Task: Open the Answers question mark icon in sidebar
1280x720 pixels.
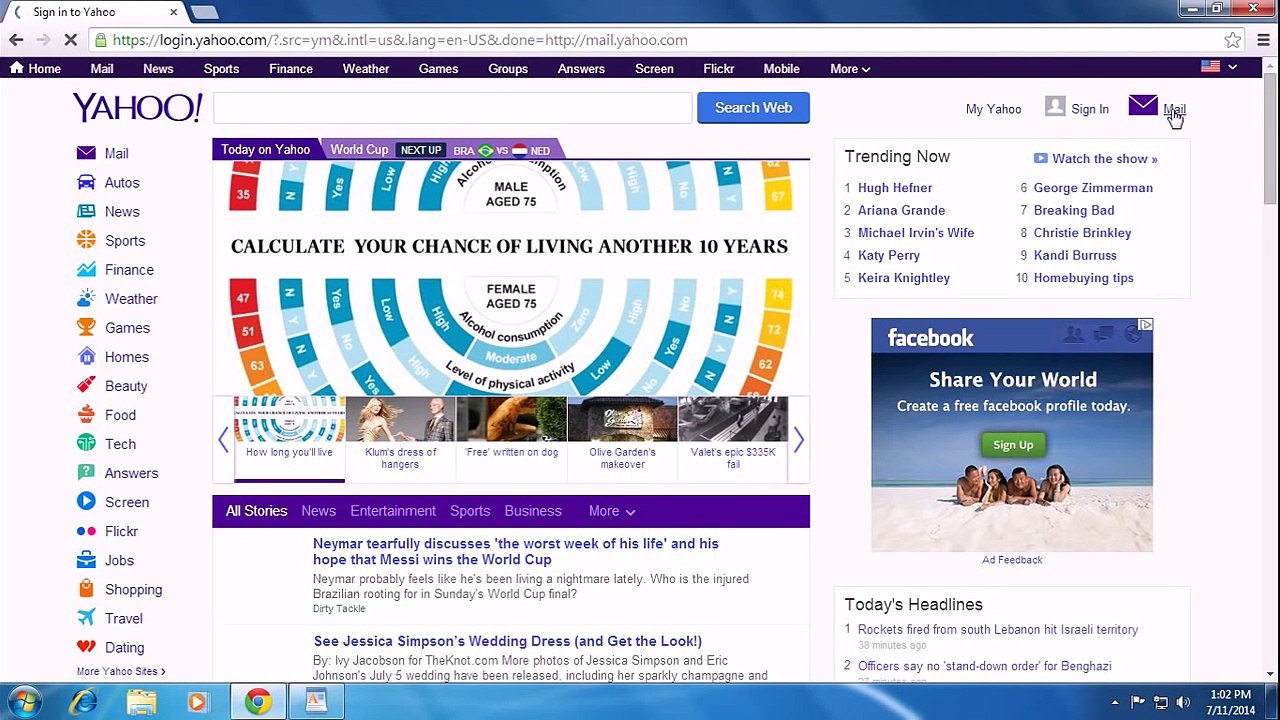Action: 86,472
